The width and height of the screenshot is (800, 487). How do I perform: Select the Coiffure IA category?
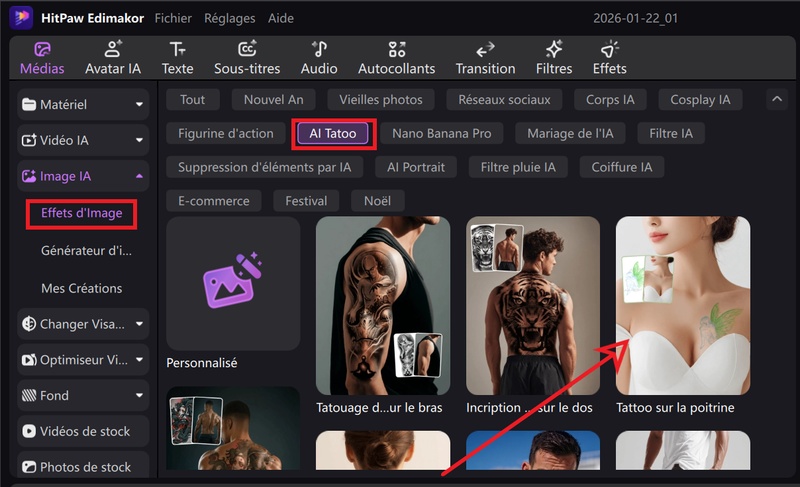[x=622, y=167]
